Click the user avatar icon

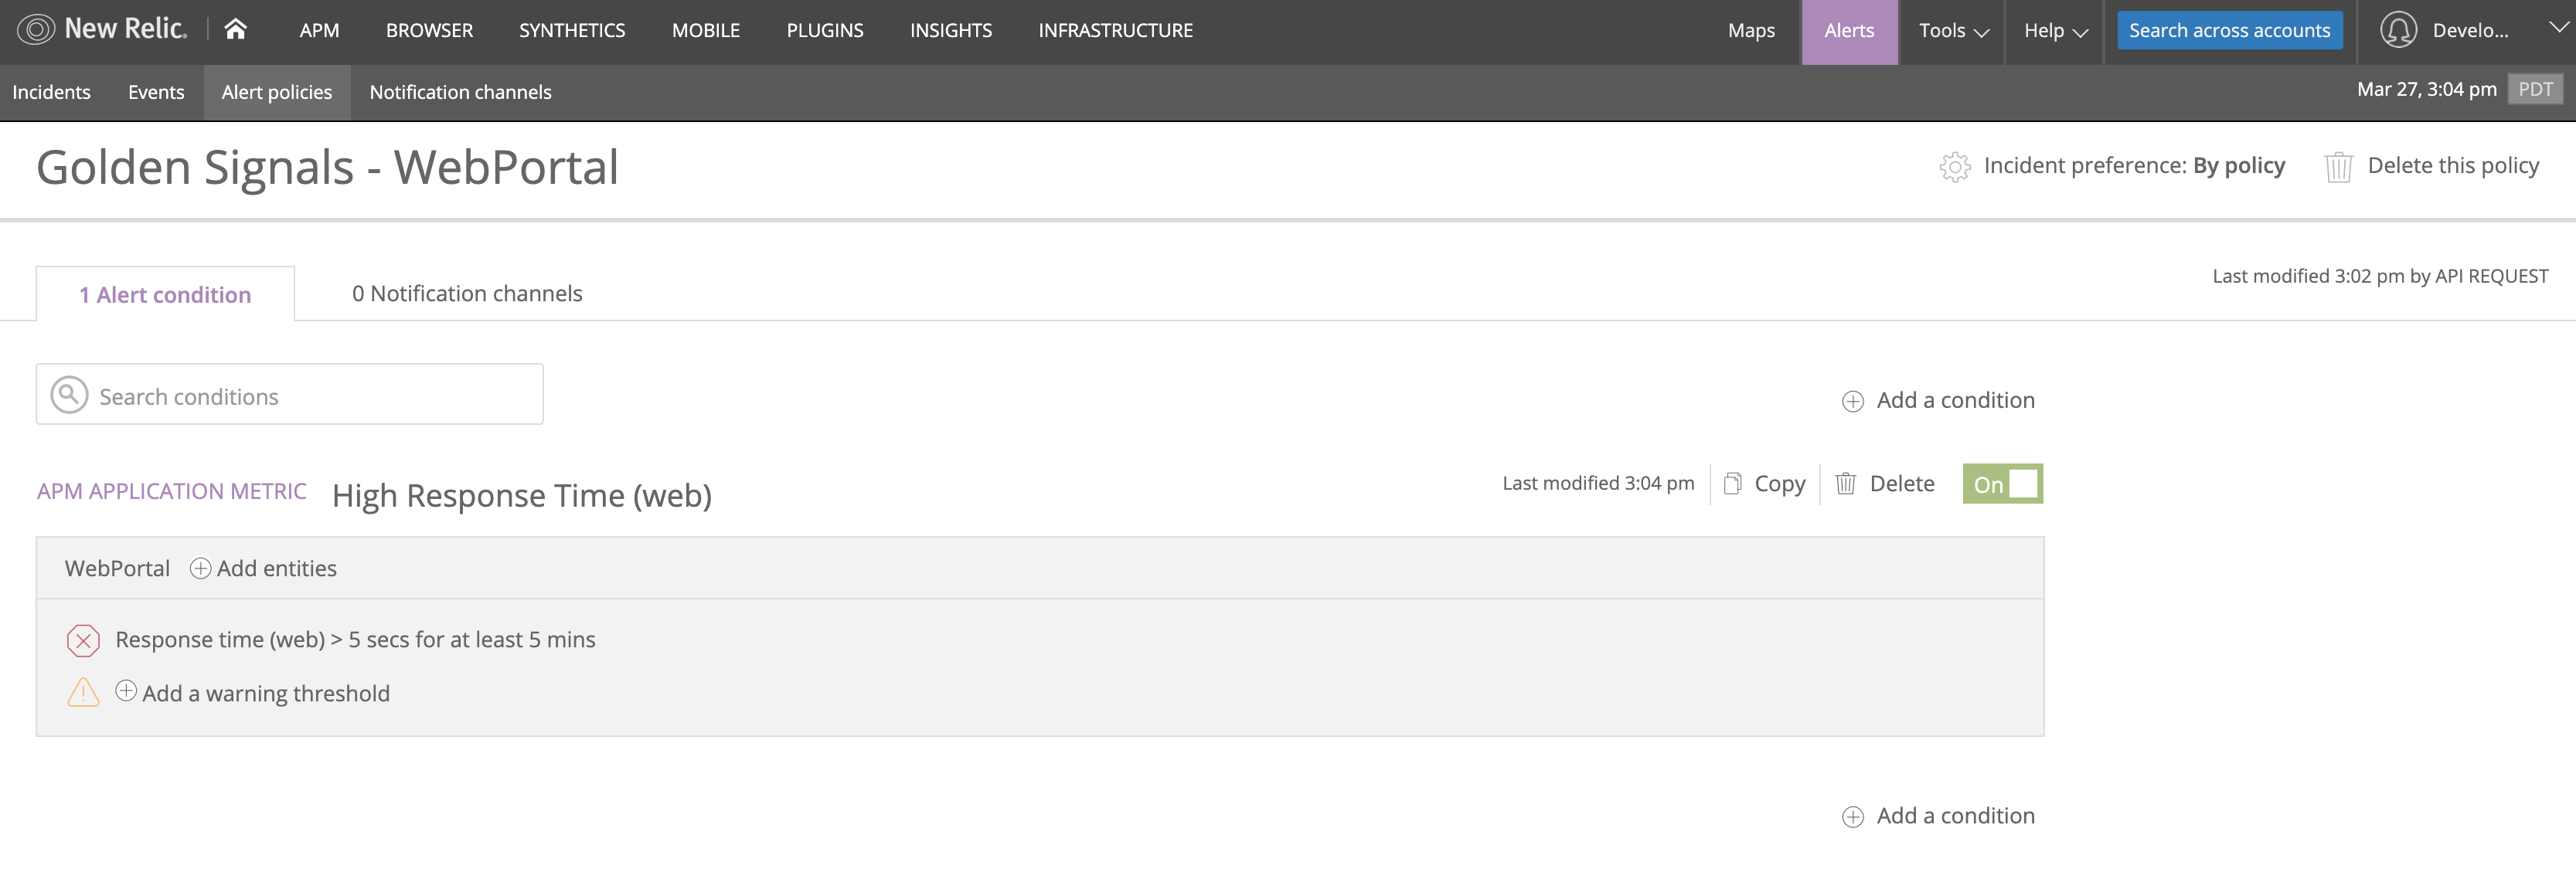2398,30
